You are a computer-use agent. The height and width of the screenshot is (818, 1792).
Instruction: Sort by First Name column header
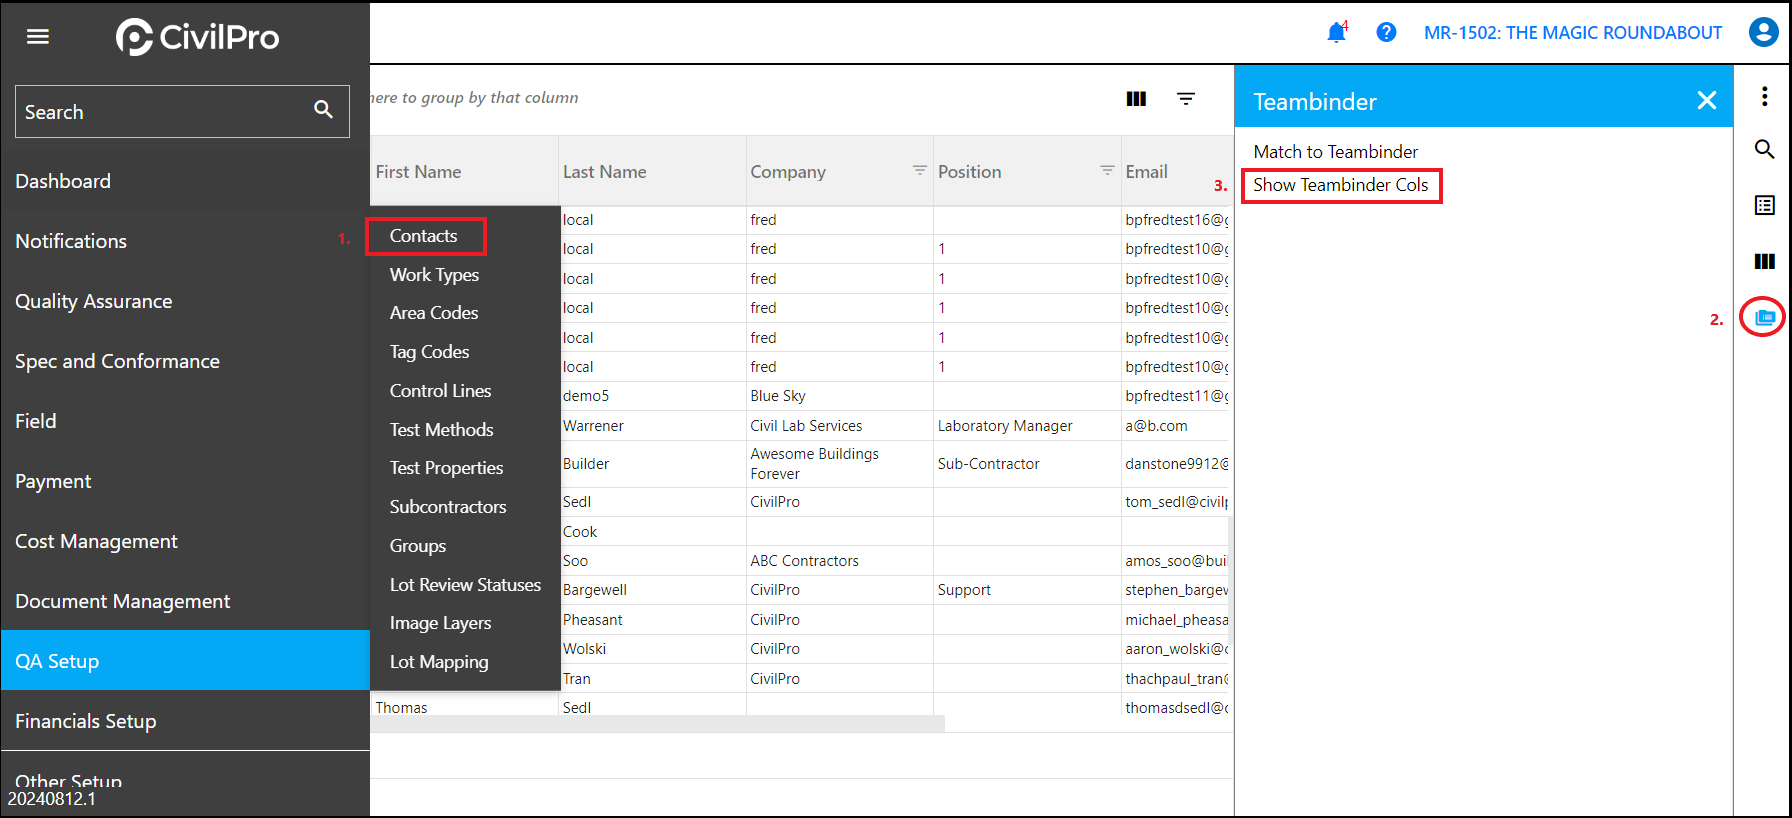coord(418,172)
